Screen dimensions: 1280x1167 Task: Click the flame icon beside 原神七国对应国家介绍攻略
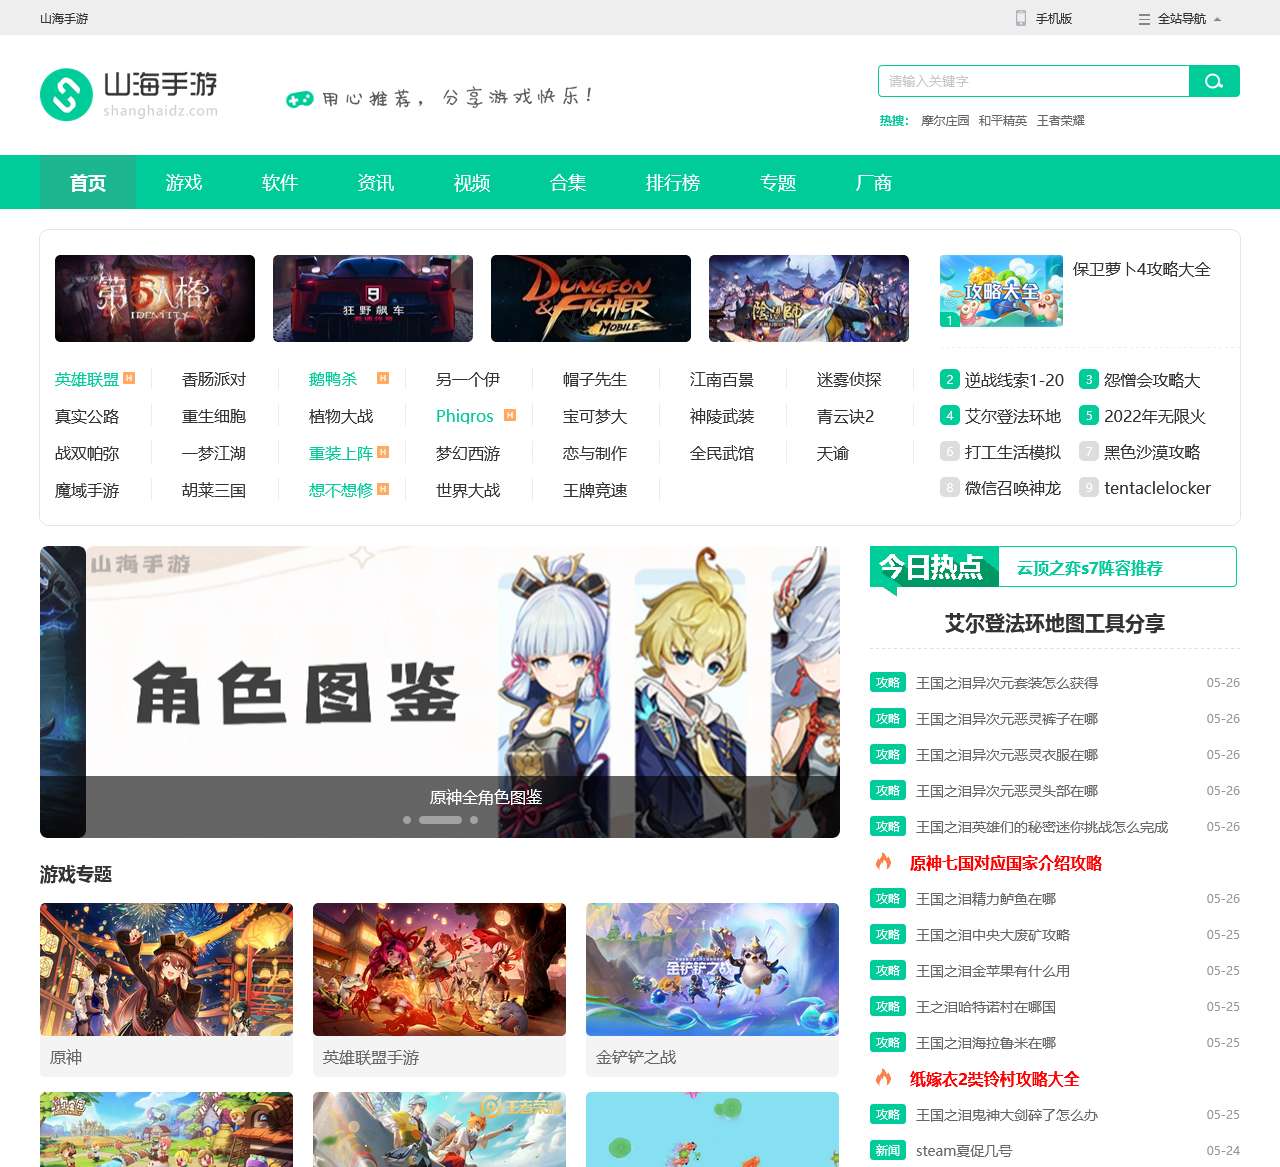(x=883, y=861)
